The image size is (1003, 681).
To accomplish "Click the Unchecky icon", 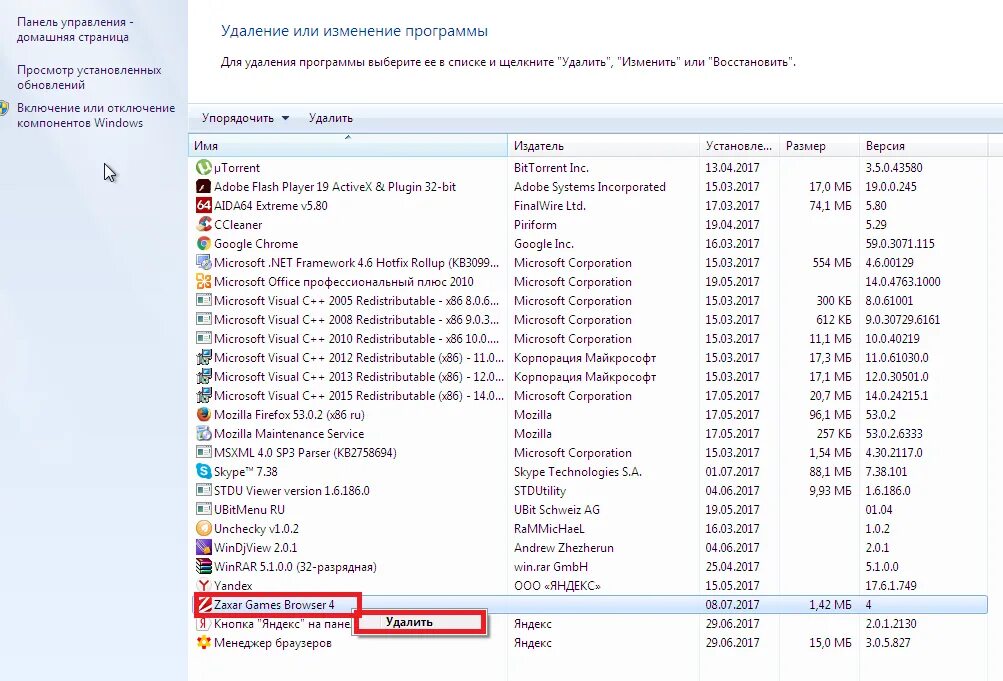I will click(203, 529).
